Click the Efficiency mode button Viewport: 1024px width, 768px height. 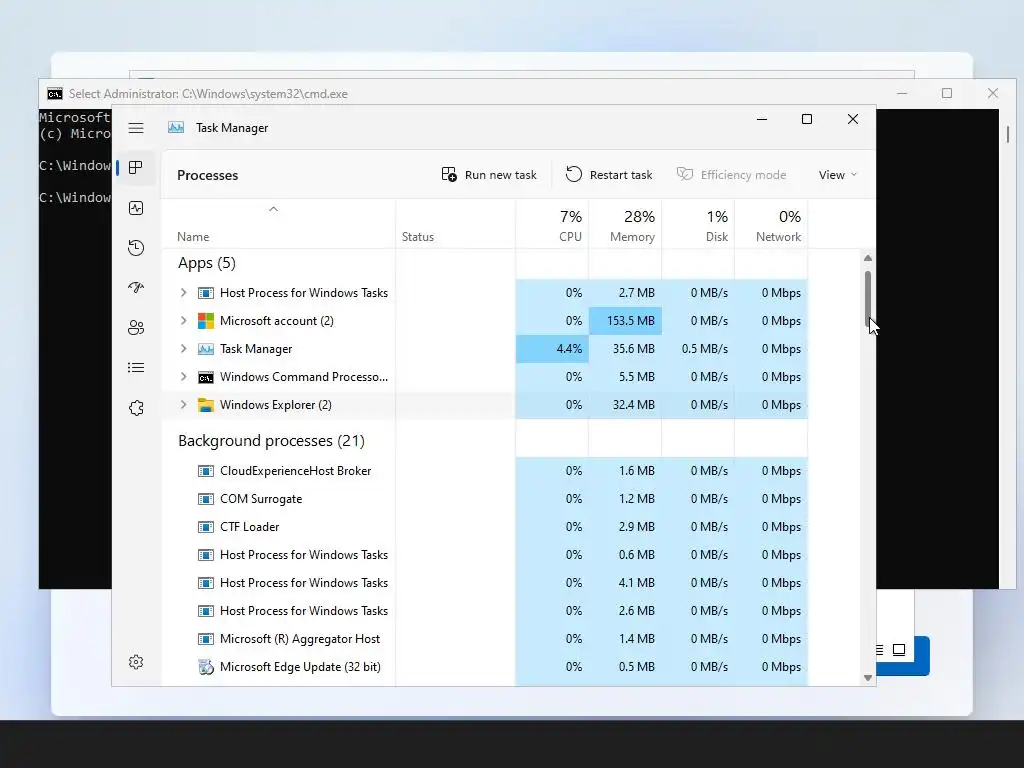coord(731,174)
